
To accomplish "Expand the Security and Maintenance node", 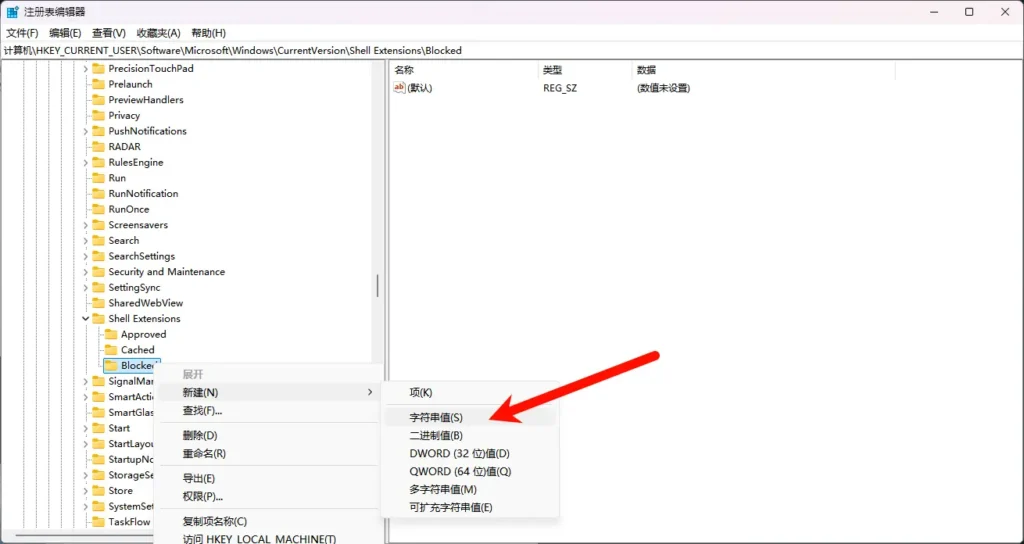I will [86, 272].
